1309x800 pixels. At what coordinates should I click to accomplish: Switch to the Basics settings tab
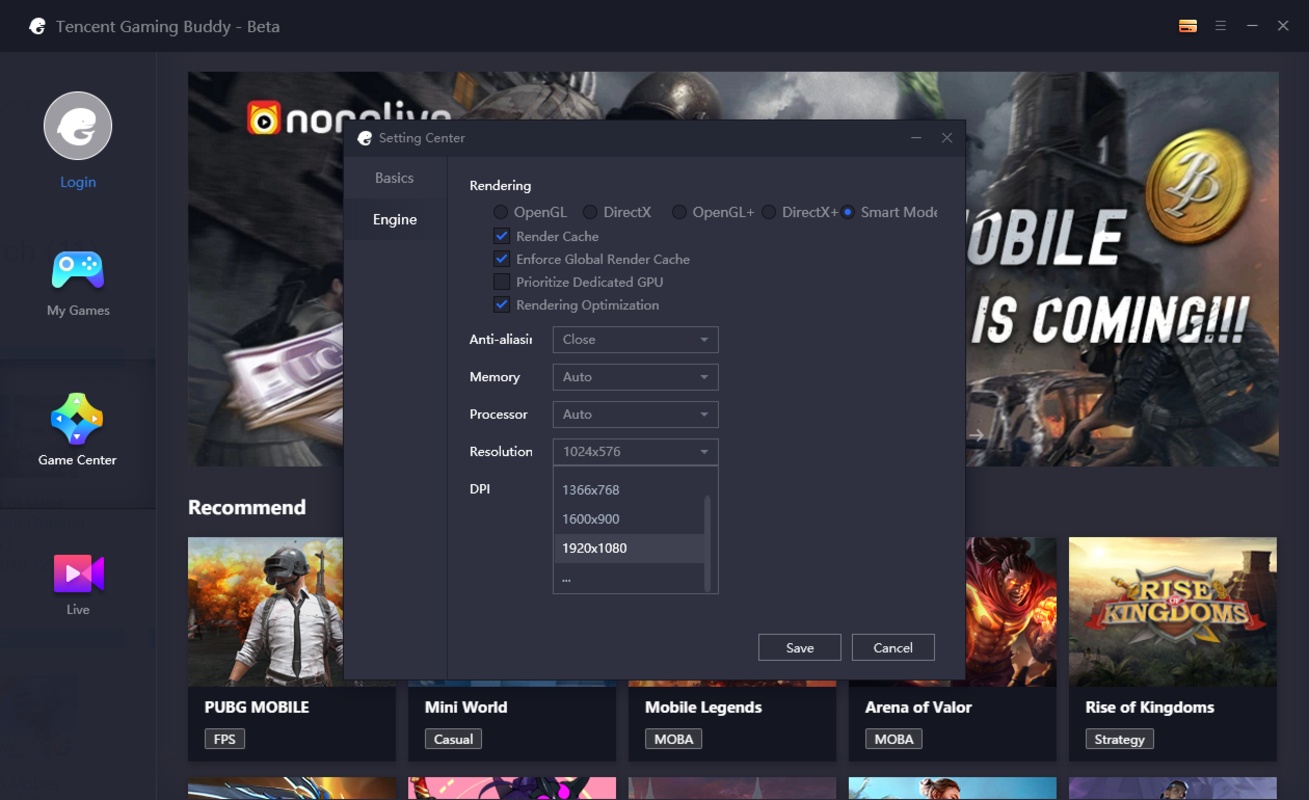point(394,178)
